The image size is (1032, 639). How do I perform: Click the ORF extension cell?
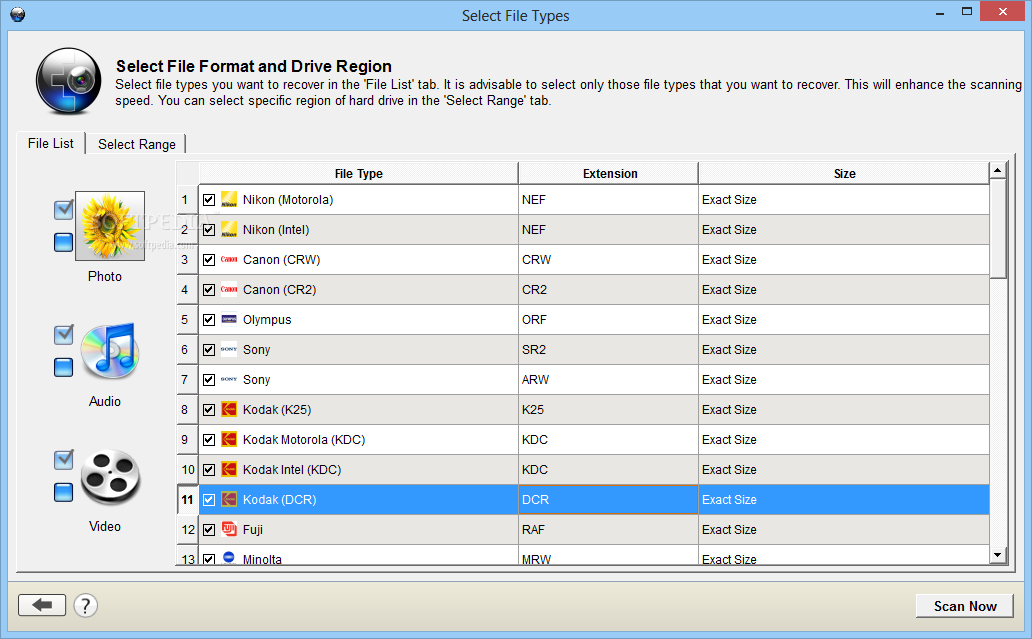tap(608, 320)
